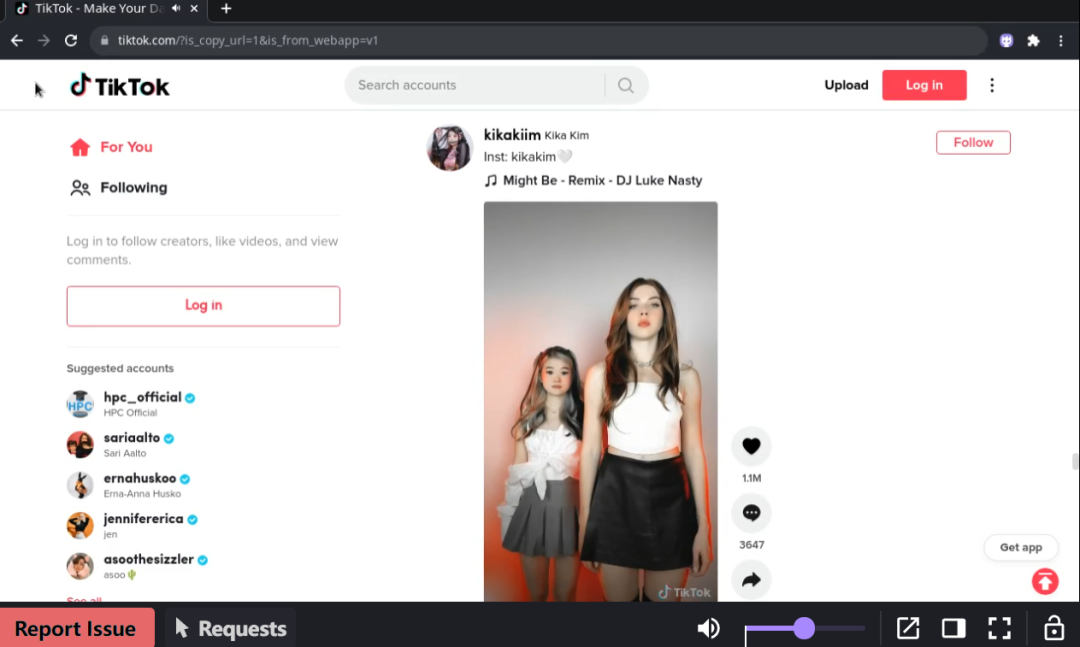Screen dimensions: 1080x647
Task: Click the '3647' comments count
Action: click(751, 545)
